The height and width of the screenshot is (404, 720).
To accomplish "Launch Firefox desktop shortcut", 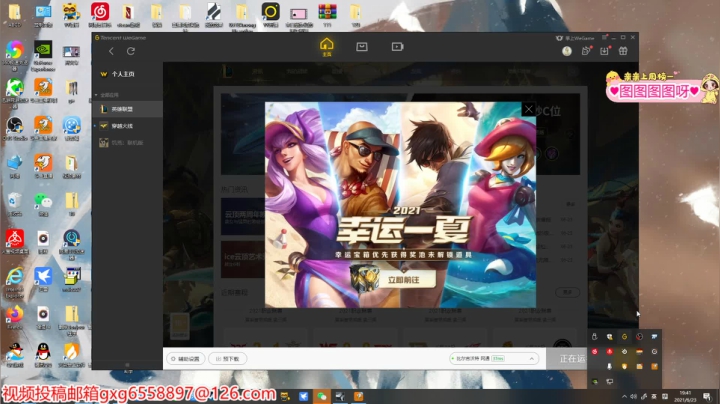I will tap(15, 317).
